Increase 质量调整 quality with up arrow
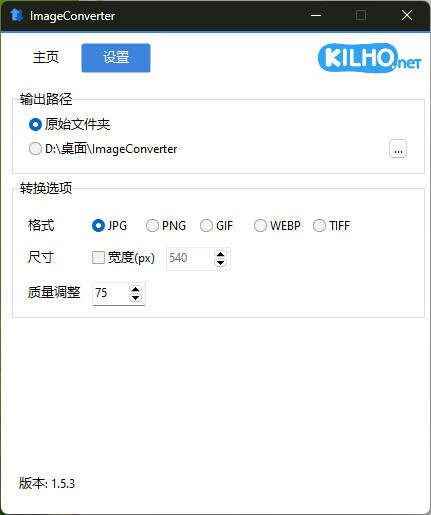 point(135,289)
